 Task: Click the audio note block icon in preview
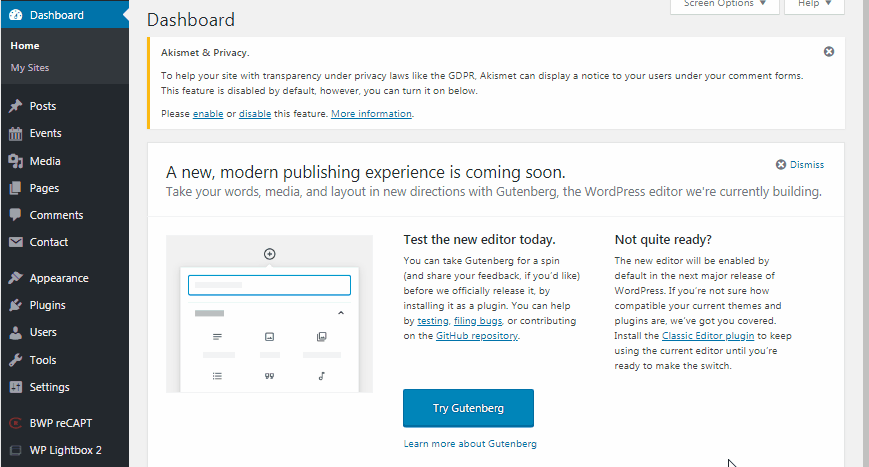click(321, 376)
